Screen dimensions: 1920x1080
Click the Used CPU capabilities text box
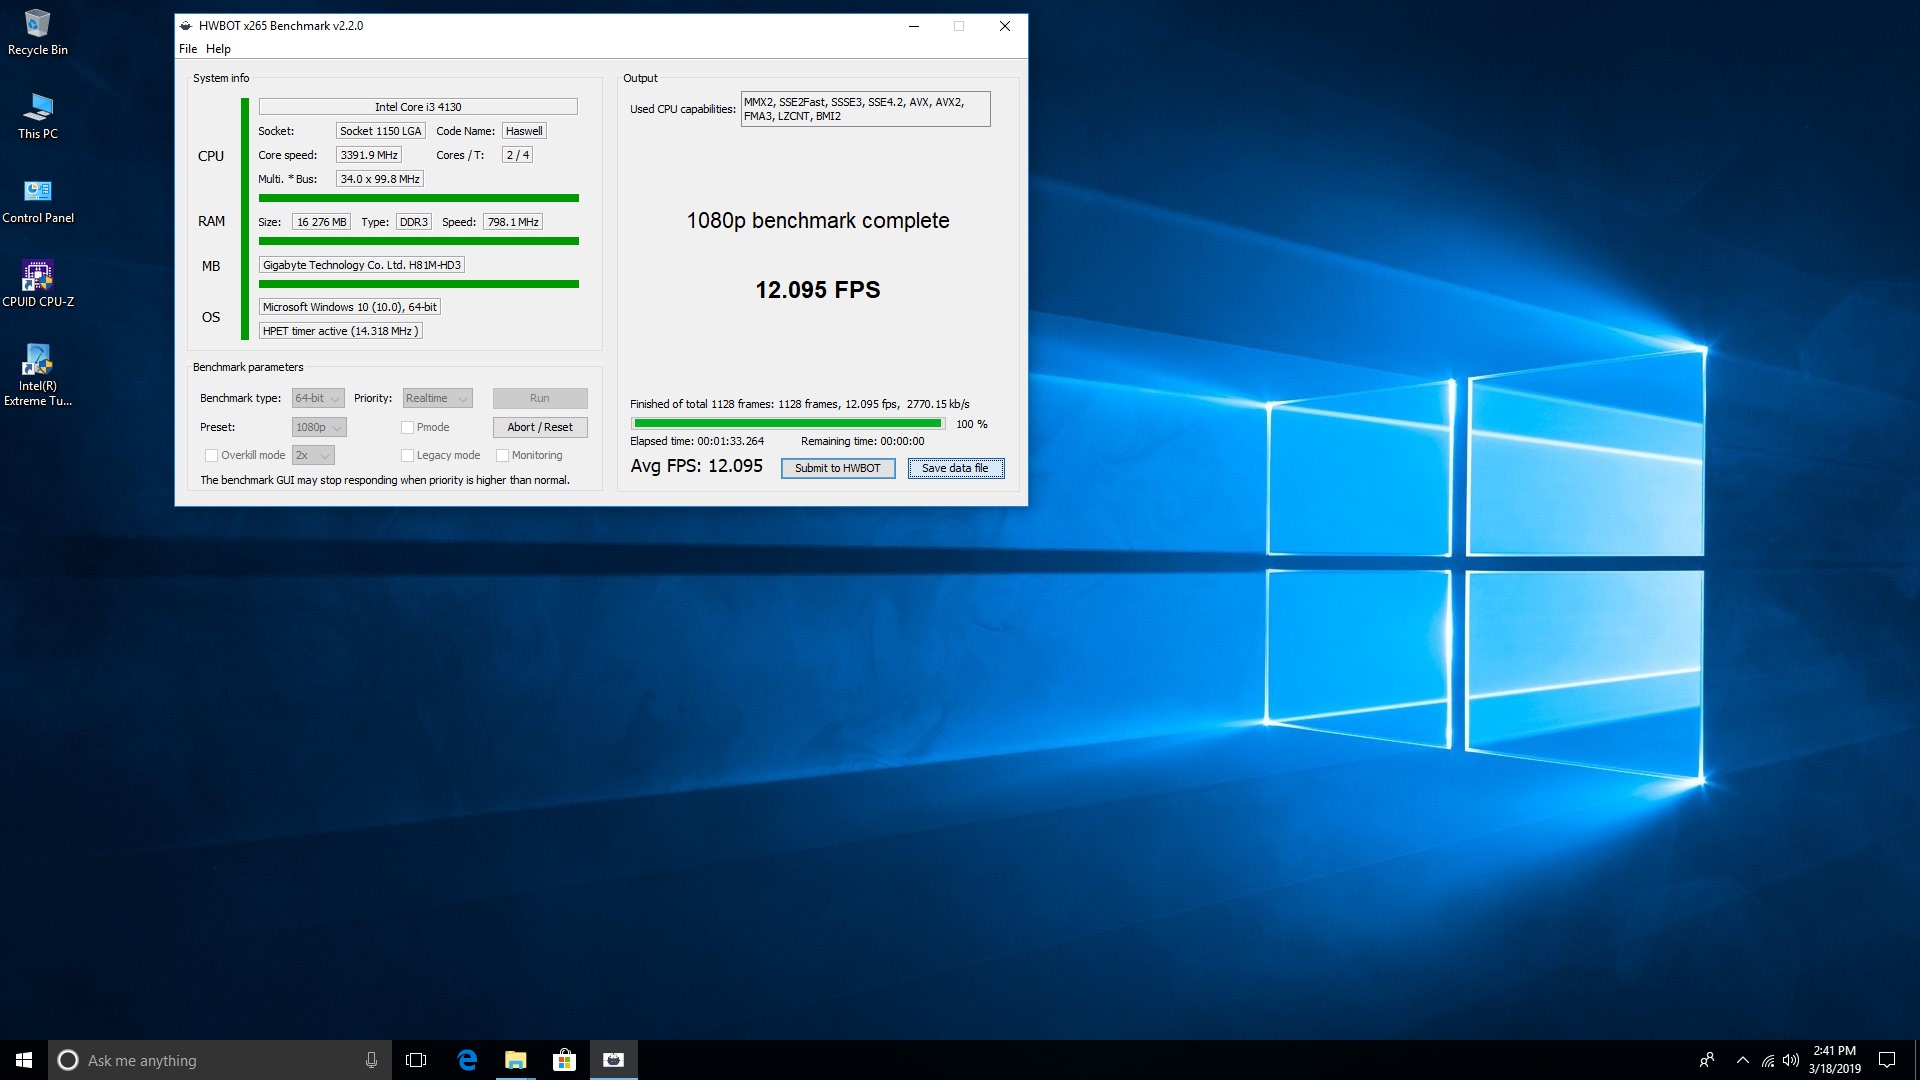point(865,109)
